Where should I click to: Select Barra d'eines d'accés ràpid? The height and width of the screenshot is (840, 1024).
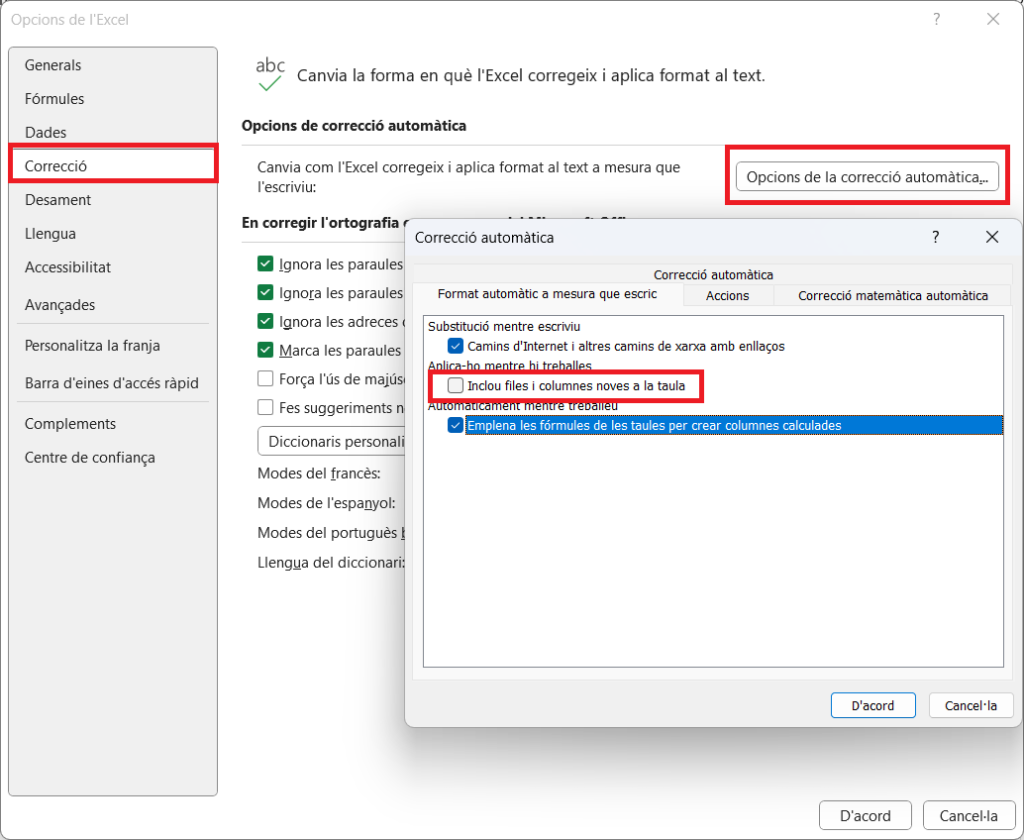pyautogui.click(x=112, y=383)
